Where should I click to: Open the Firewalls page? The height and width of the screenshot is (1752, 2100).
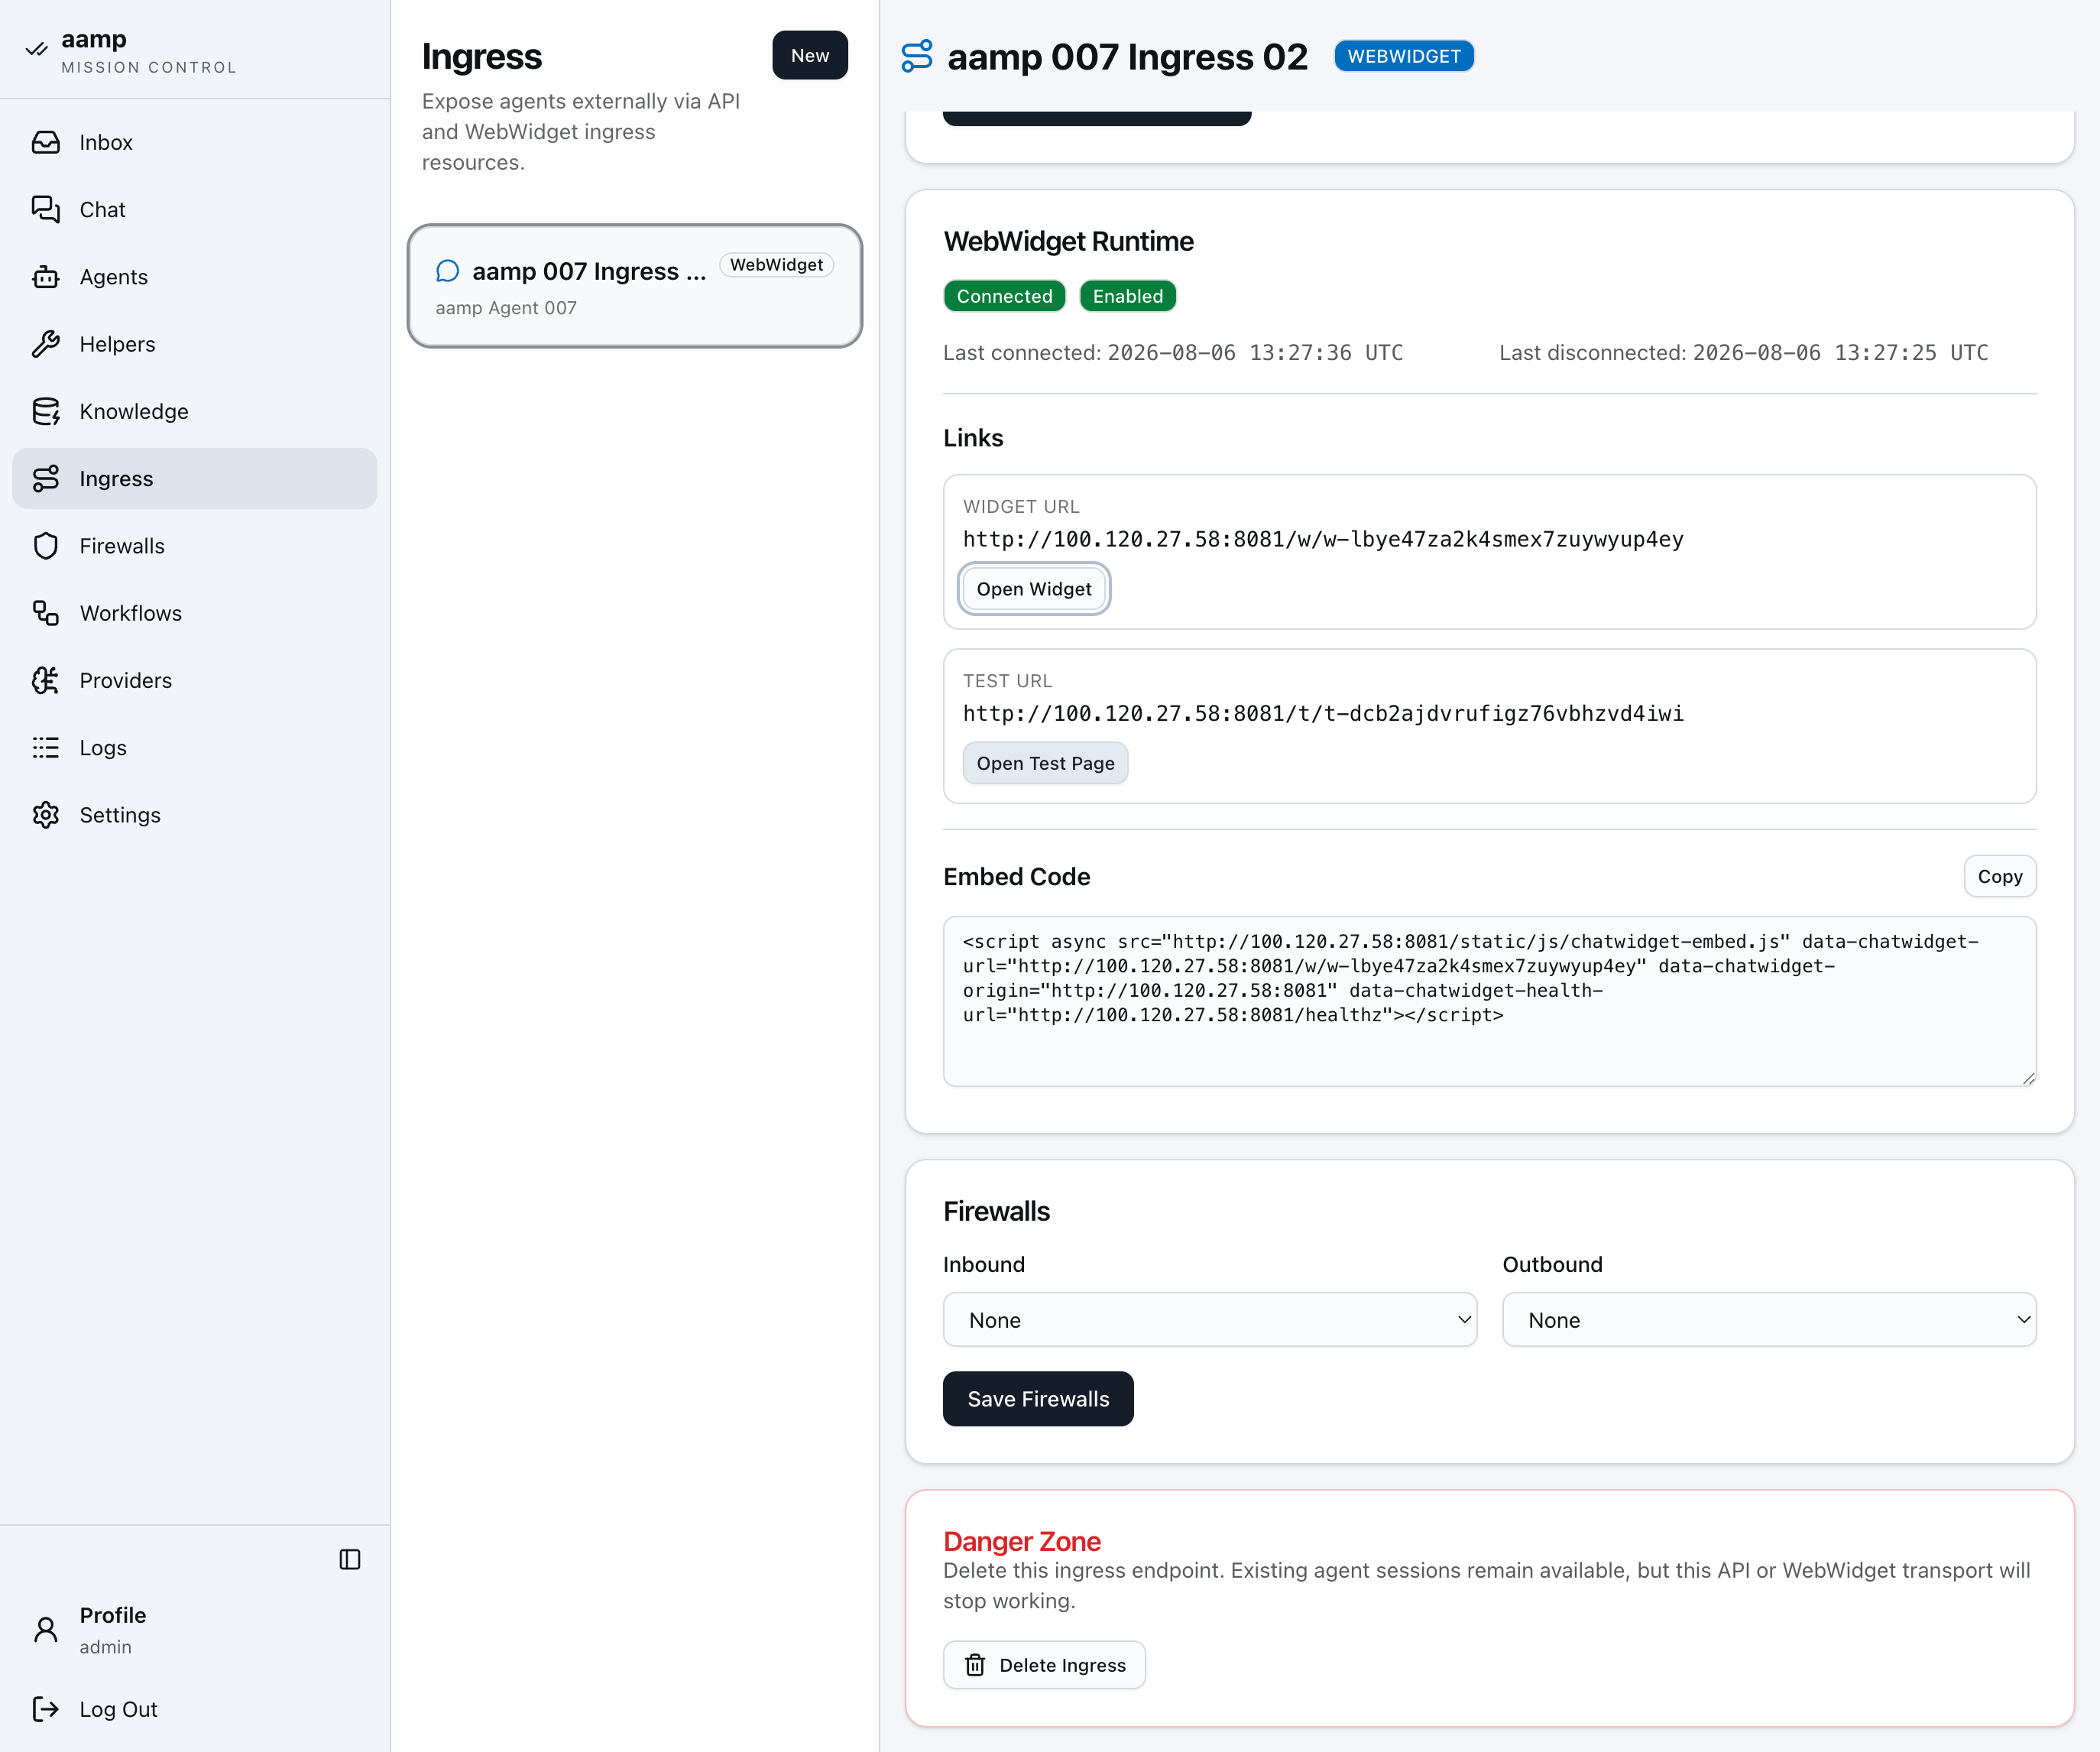(x=195, y=546)
